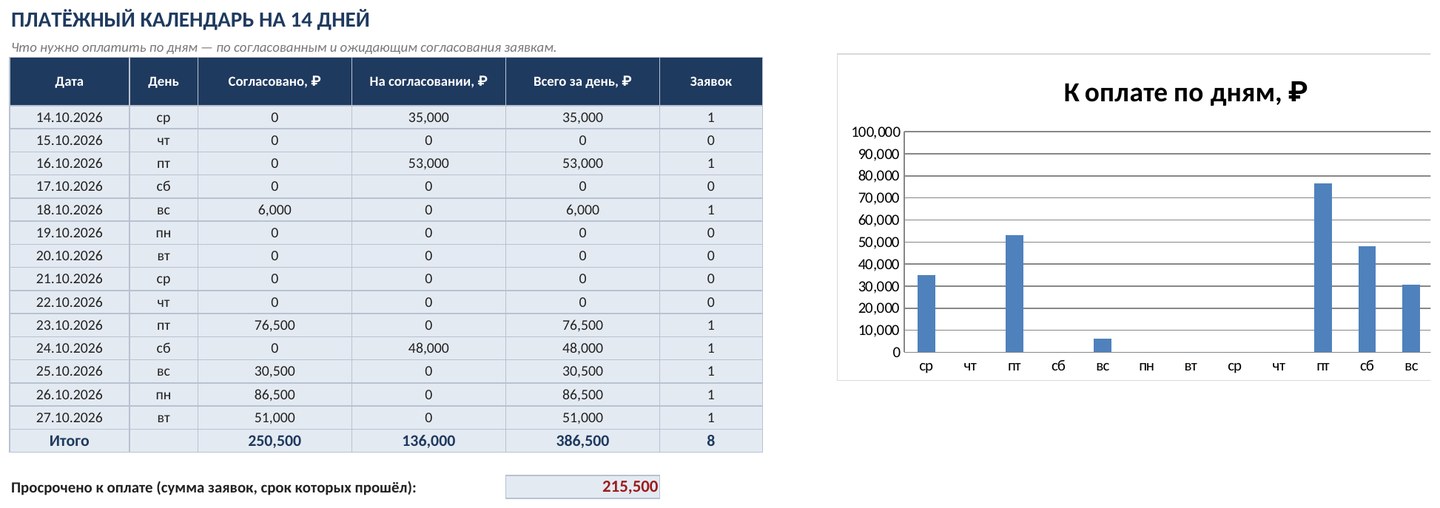
Task: Select the date cell 27.10.2026
Action: pos(69,417)
